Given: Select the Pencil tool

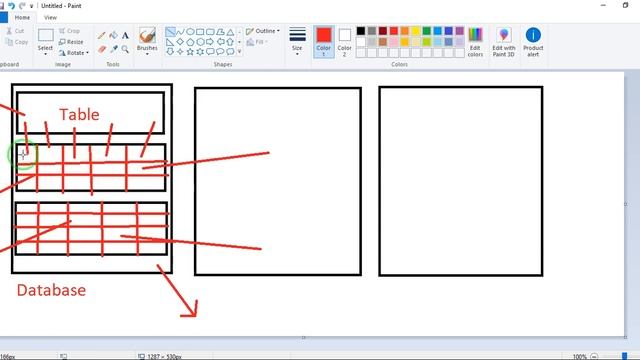Looking at the screenshot, I should 102,36.
